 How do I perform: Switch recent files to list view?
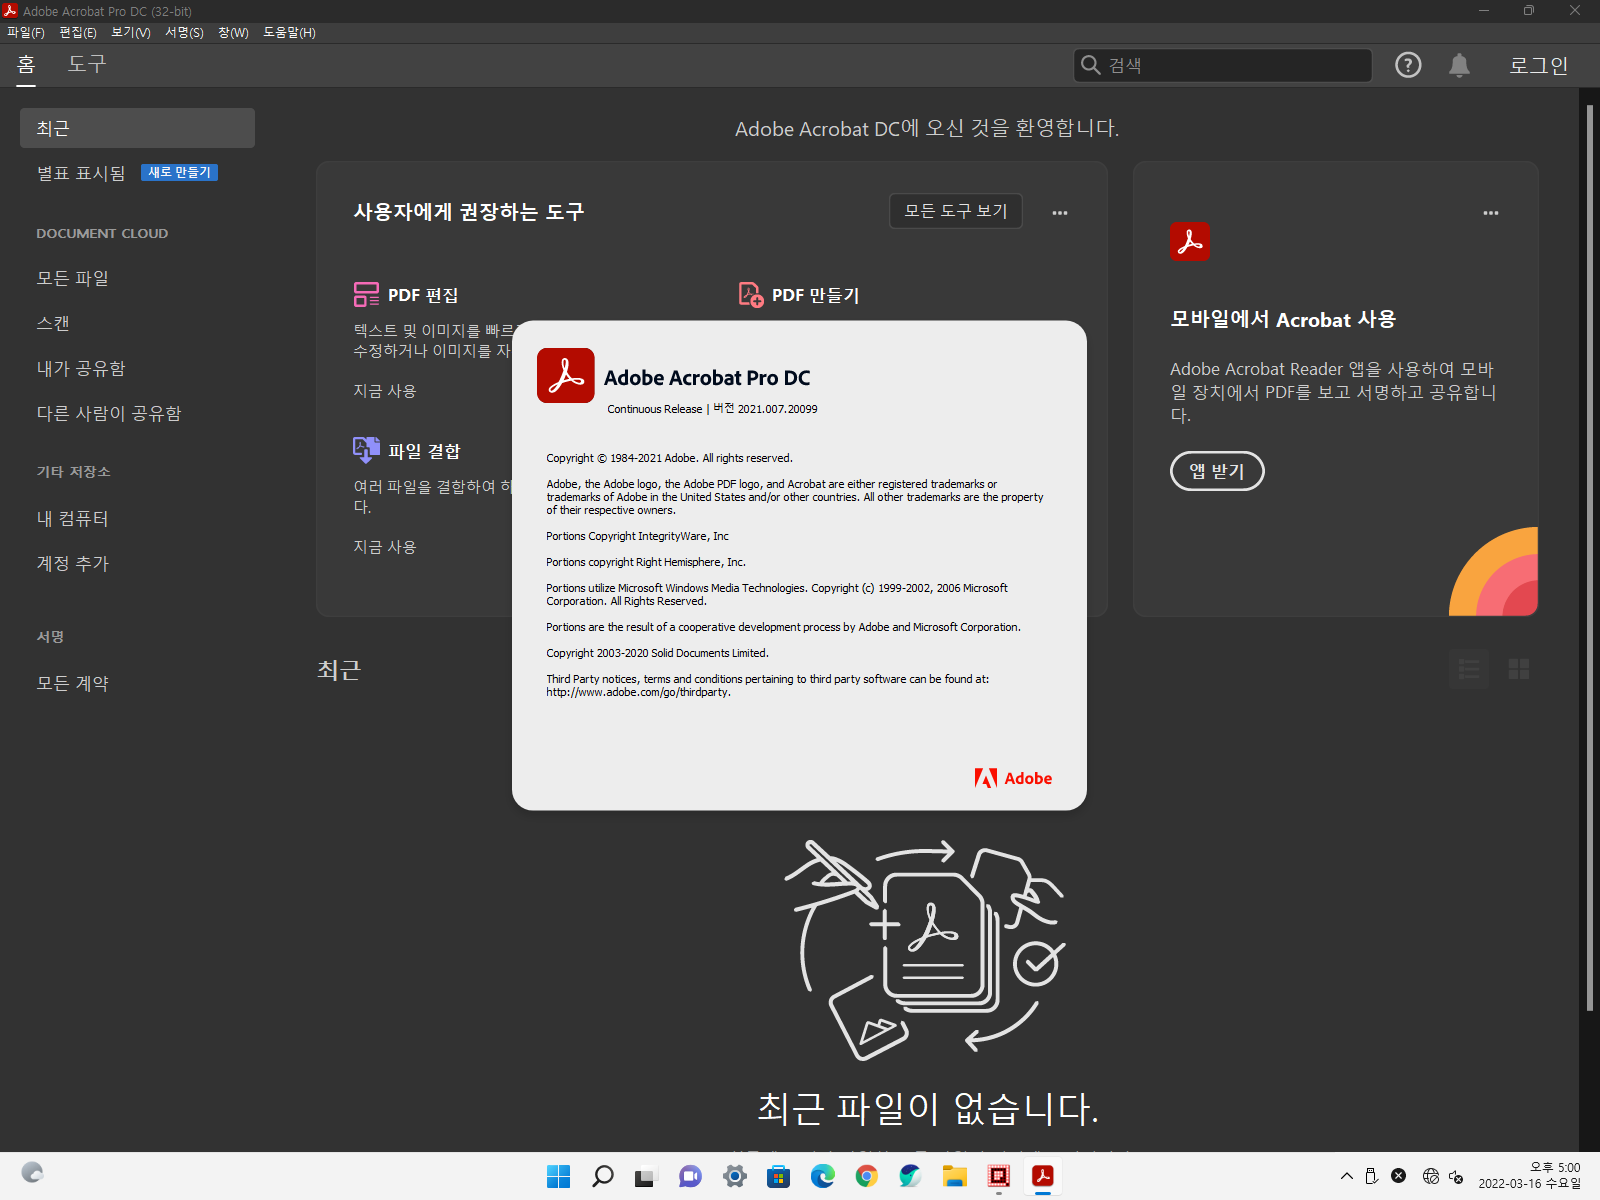click(x=1469, y=669)
